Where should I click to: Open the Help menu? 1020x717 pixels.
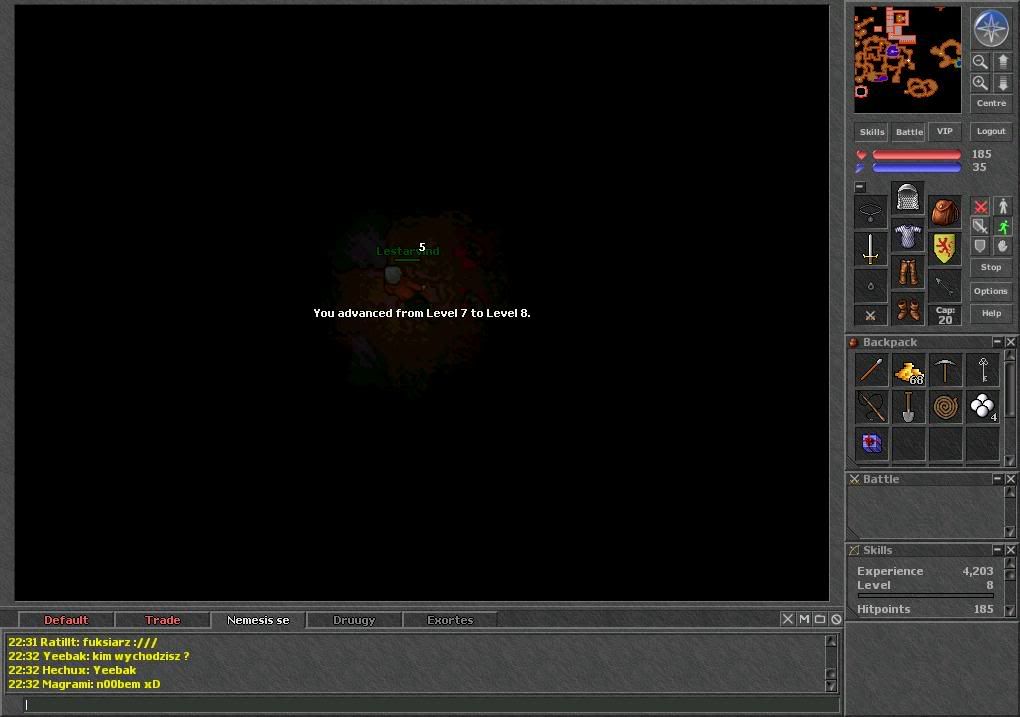991,314
